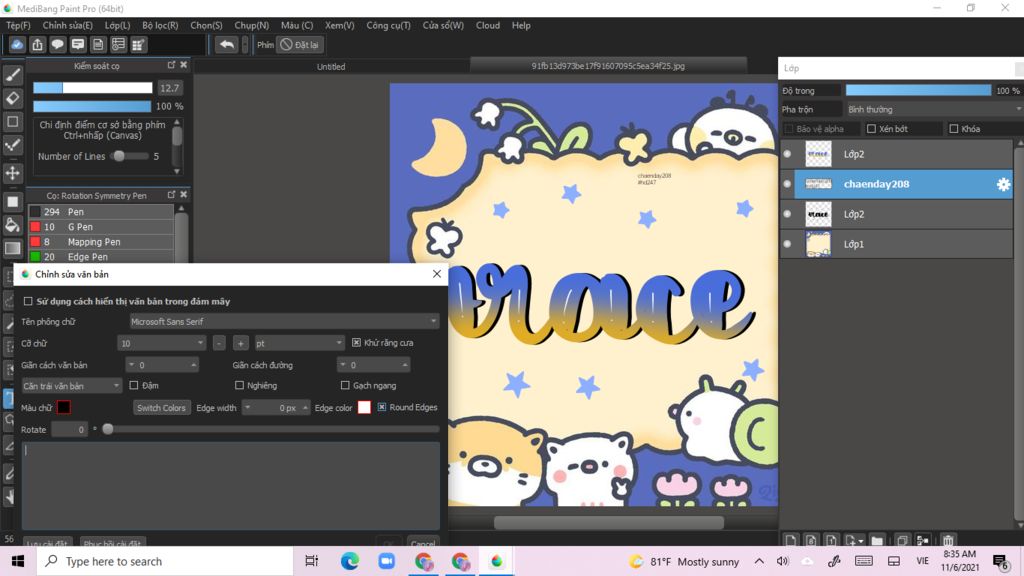
Task: Click the Đặt lại reset button
Action: 300,44
